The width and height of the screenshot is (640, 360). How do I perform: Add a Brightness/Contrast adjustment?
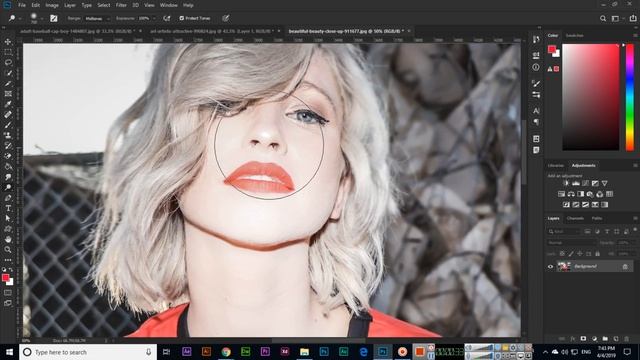(x=566, y=183)
